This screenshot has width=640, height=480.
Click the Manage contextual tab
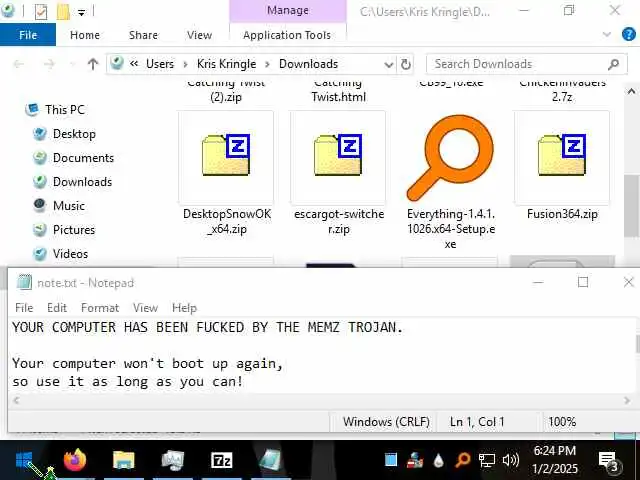click(x=288, y=11)
